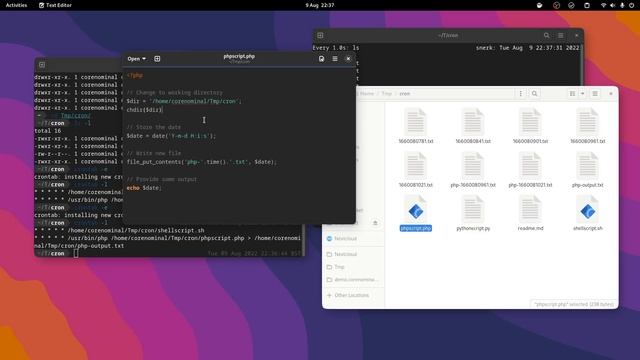640x360 pixels.
Task: Toggle grid/list view in Files
Action: tap(572, 93)
